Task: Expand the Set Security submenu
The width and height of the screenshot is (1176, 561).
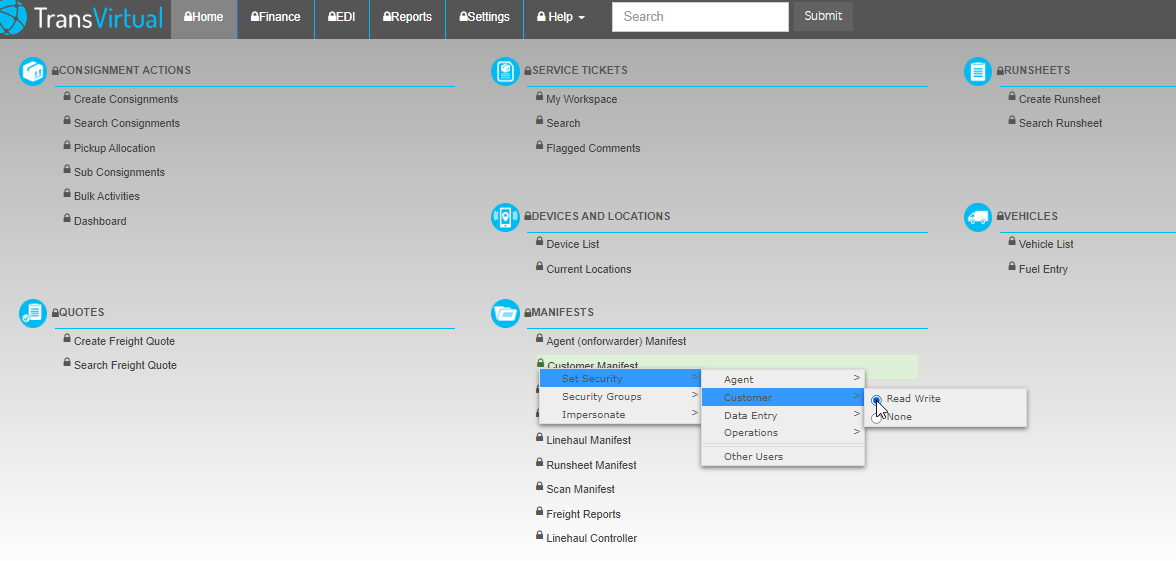Action: point(620,379)
